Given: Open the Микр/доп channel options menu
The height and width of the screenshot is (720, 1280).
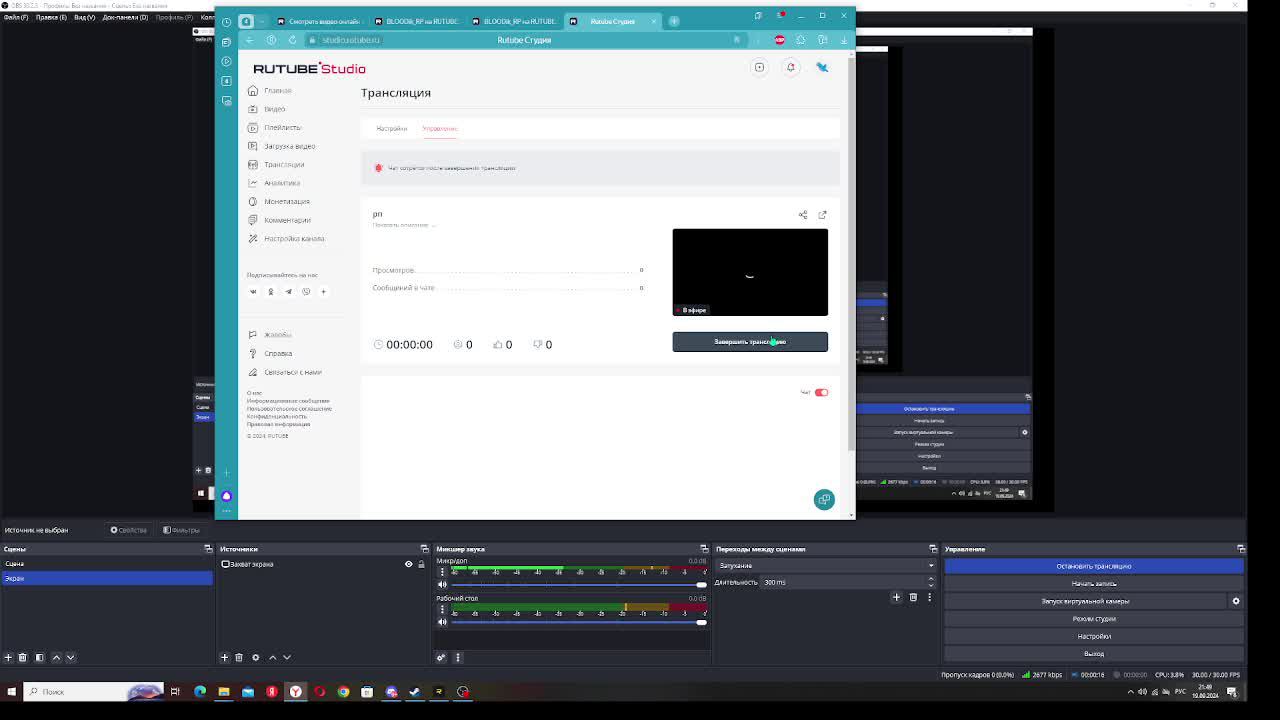Looking at the screenshot, I should (x=442, y=572).
